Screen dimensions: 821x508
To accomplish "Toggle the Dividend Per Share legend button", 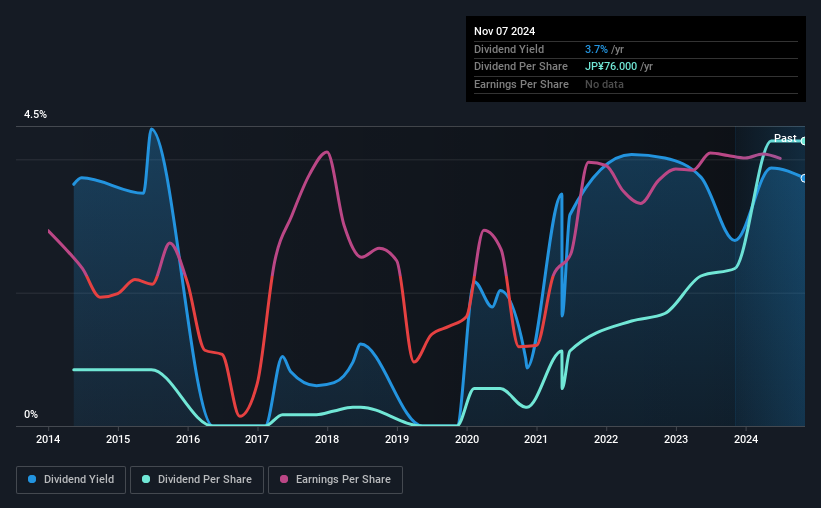I will pyautogui.click(x=197, y=480).
